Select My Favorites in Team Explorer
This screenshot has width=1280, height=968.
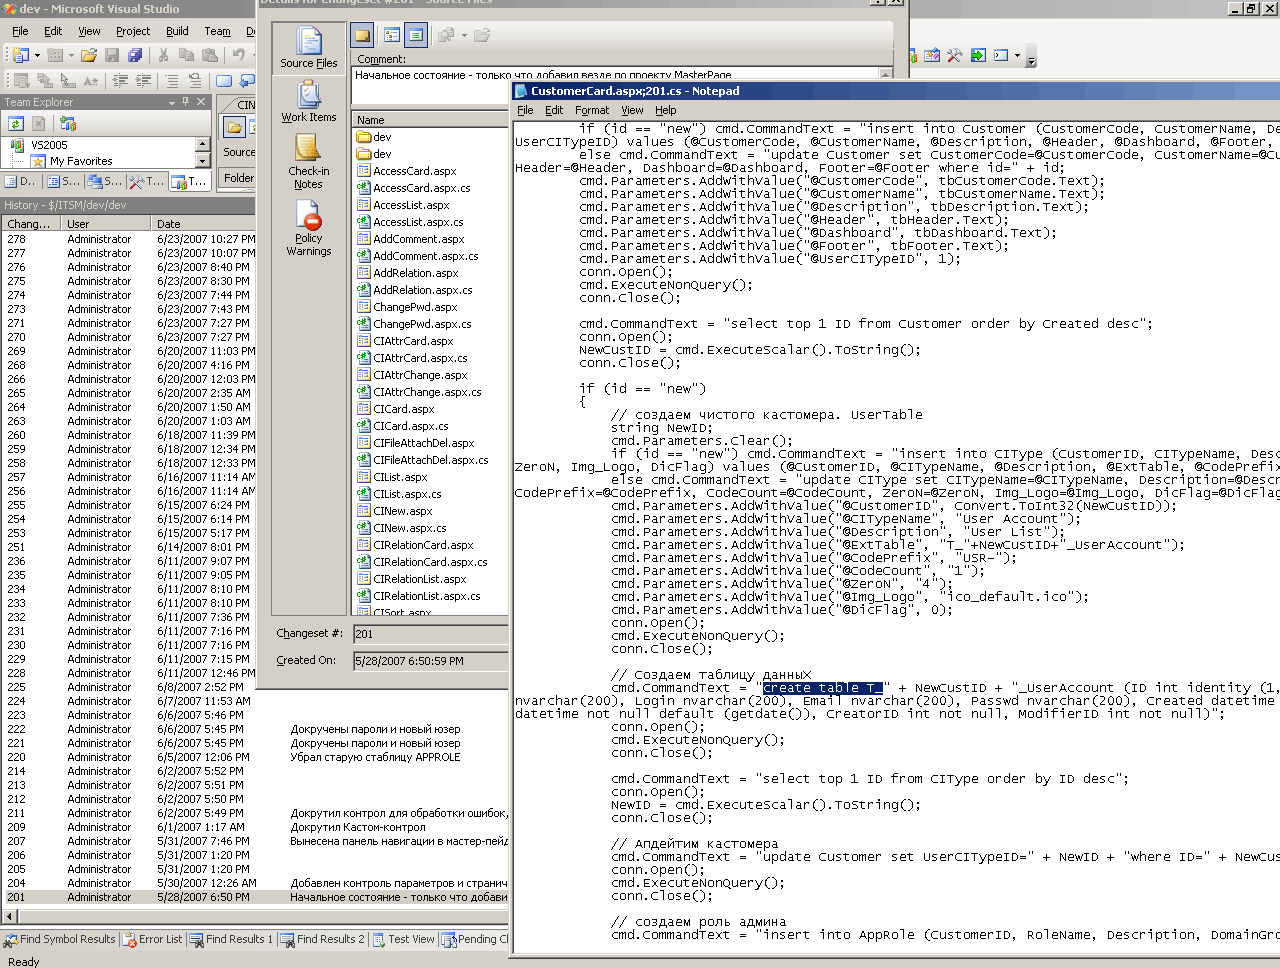pos(81,161)
